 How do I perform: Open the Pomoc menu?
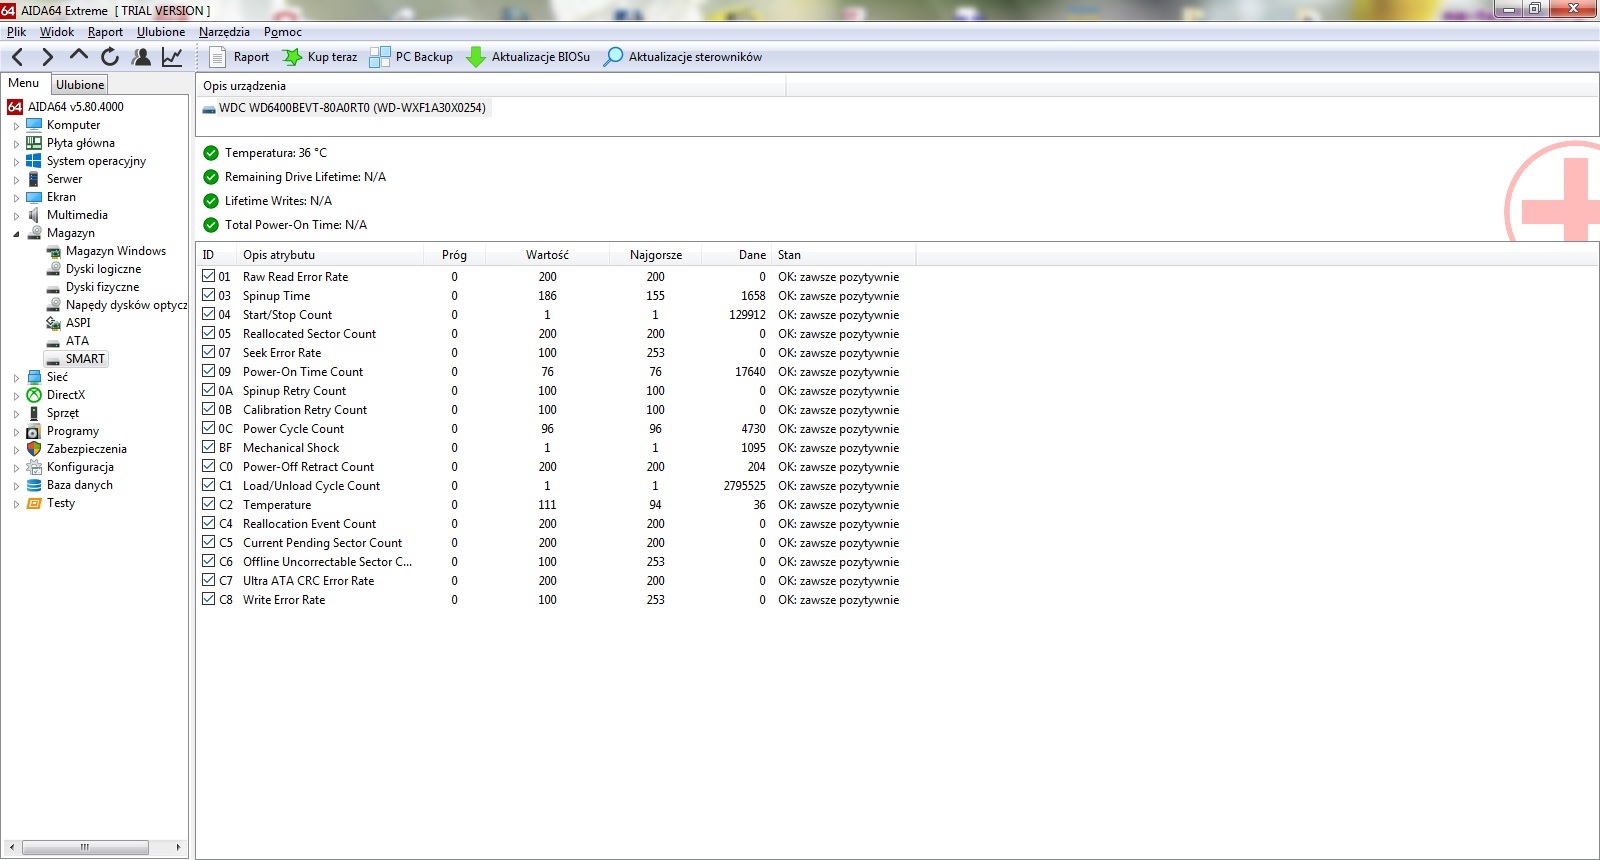point(283,32)
